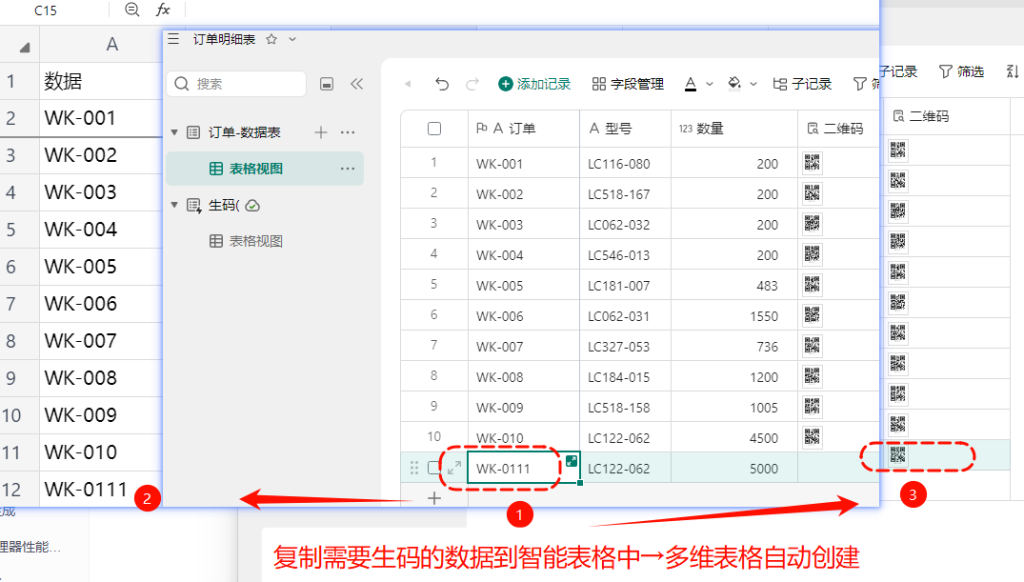Screen dimensions: 1024x582
Task: Click the fill color bucket icon
Action: (735, 83)
